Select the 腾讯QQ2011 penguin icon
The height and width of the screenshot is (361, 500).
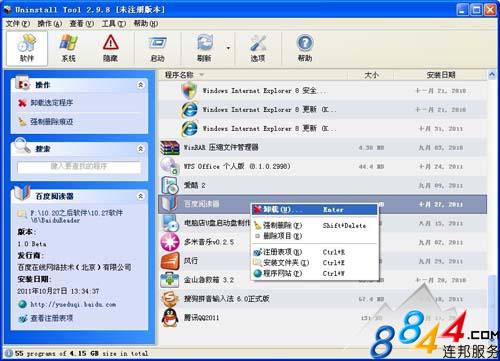point(169,318)
